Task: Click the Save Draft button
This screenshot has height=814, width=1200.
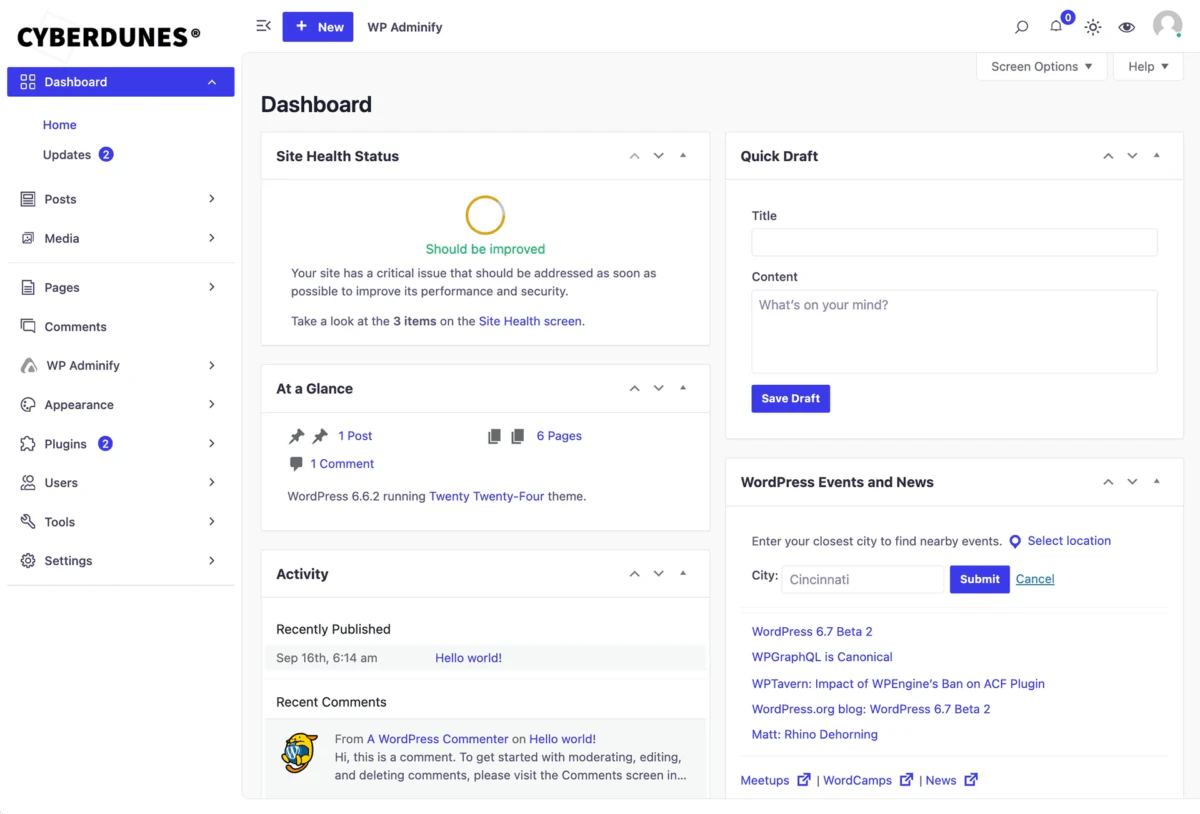Action: point(791,399)
